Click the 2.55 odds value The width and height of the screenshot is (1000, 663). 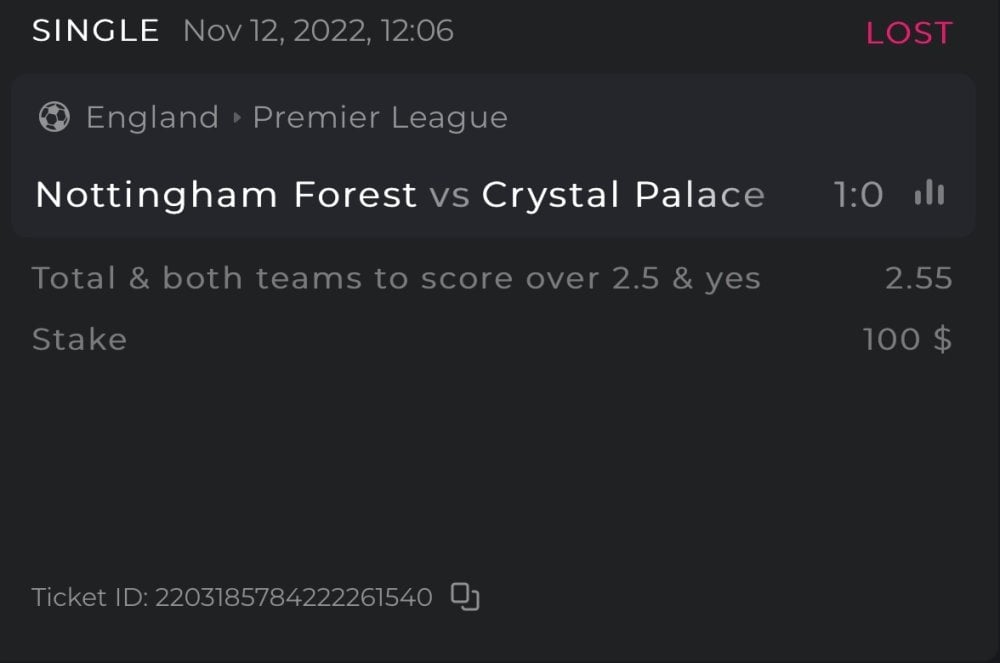918,278
